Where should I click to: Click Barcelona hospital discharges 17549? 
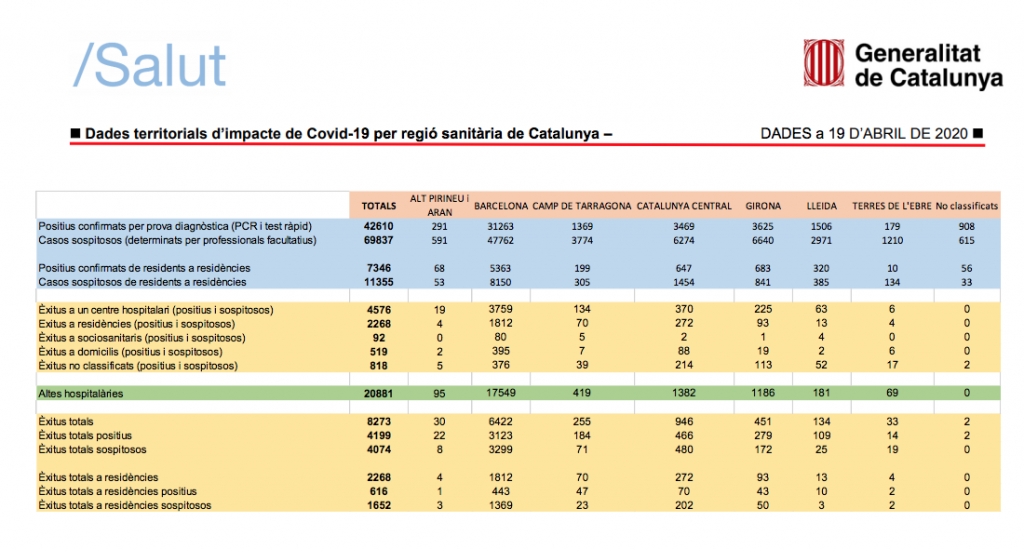tap(501, 393)
